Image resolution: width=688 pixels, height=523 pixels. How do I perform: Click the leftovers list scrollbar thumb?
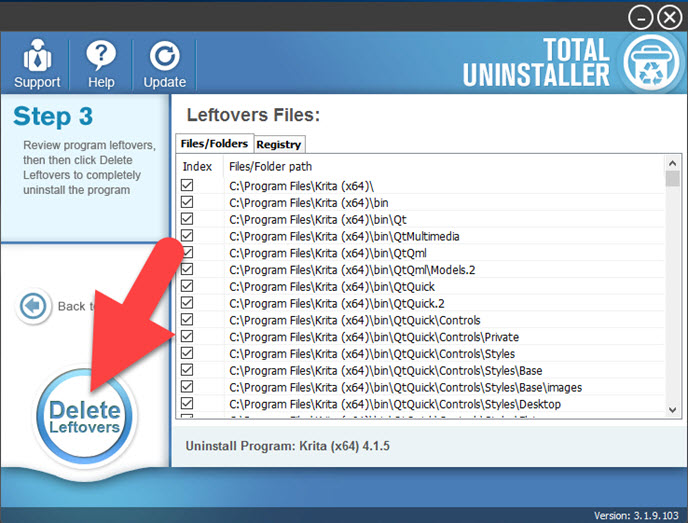(672, 179)
